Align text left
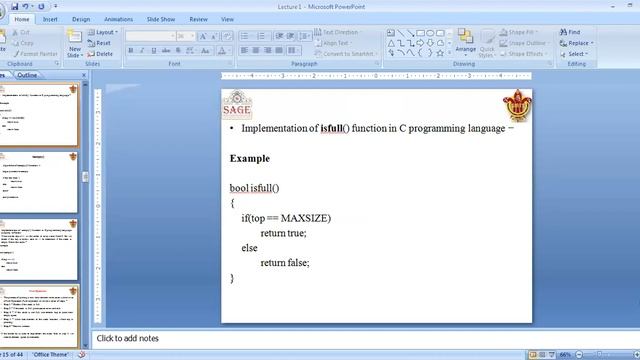 coord(244,51)
